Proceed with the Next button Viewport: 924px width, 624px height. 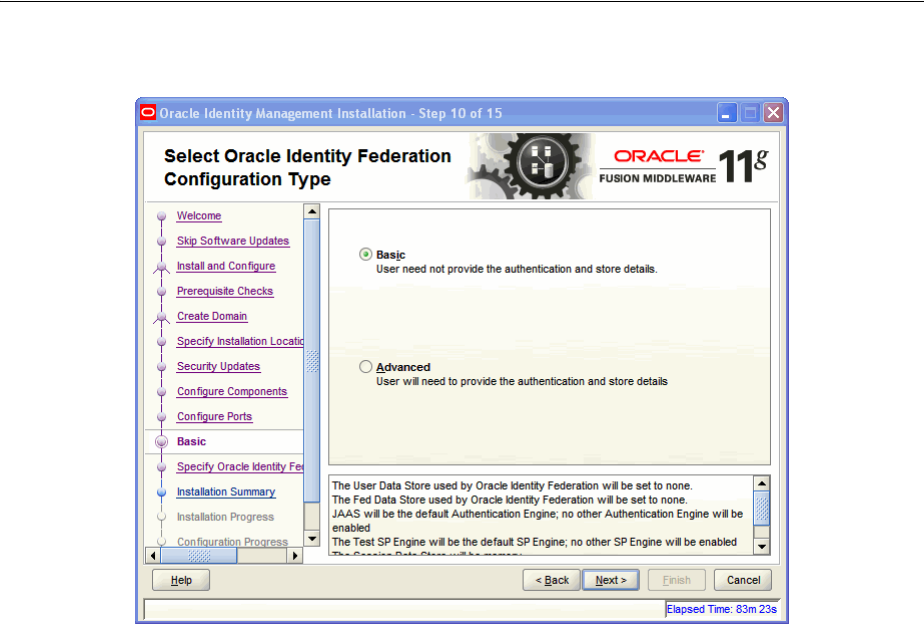(x=611, y=580)
